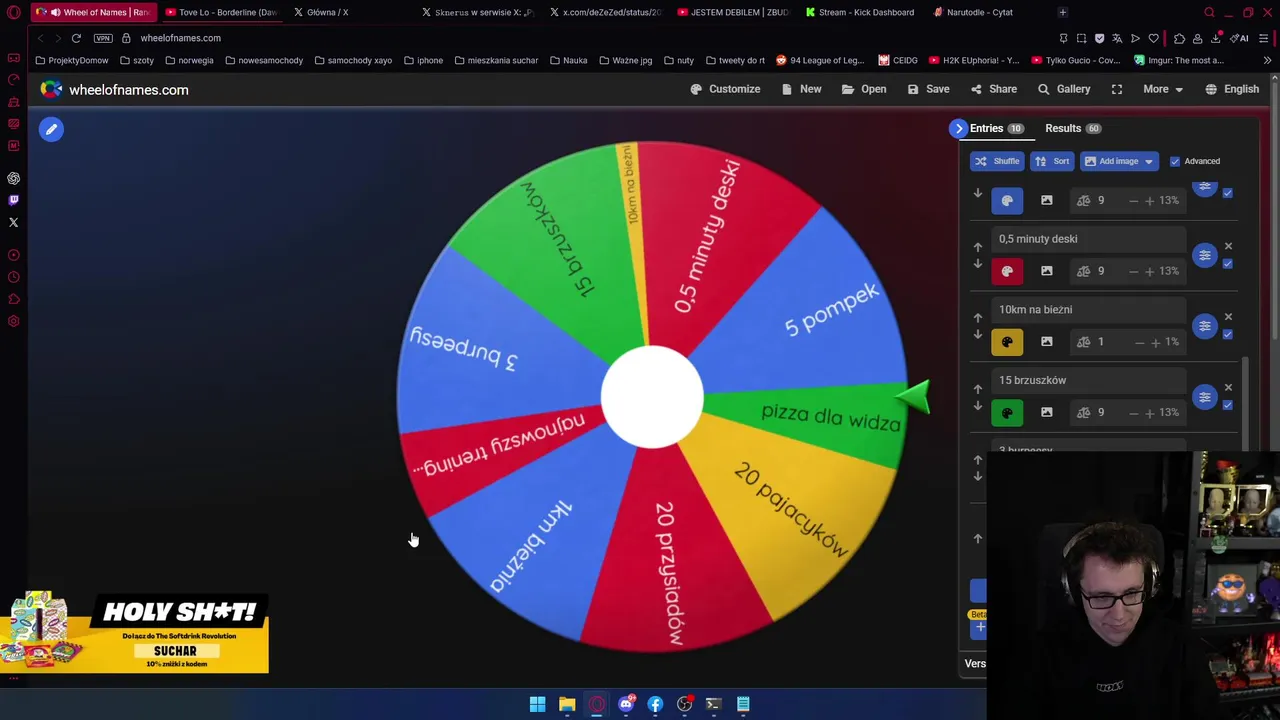Add an image to 15 brzuszków entry
This screenshot has width=1280, height=720.
pyautogui.click(x=1046, y=412)
